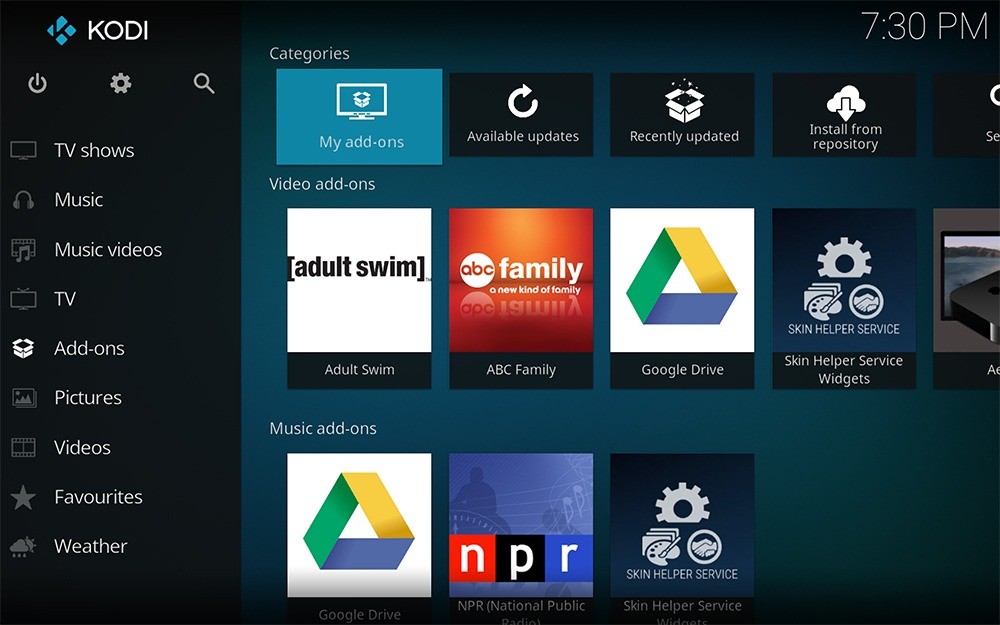
Task: Select the Music videos note icon
Action: click(24, 249)
